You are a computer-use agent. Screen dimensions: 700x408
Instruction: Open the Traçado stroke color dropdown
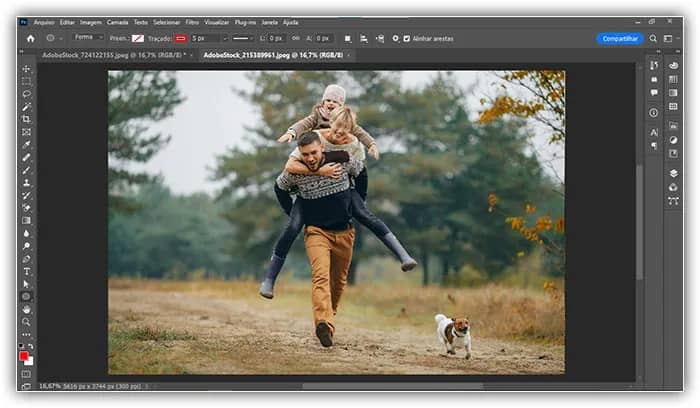pos(182,38)
